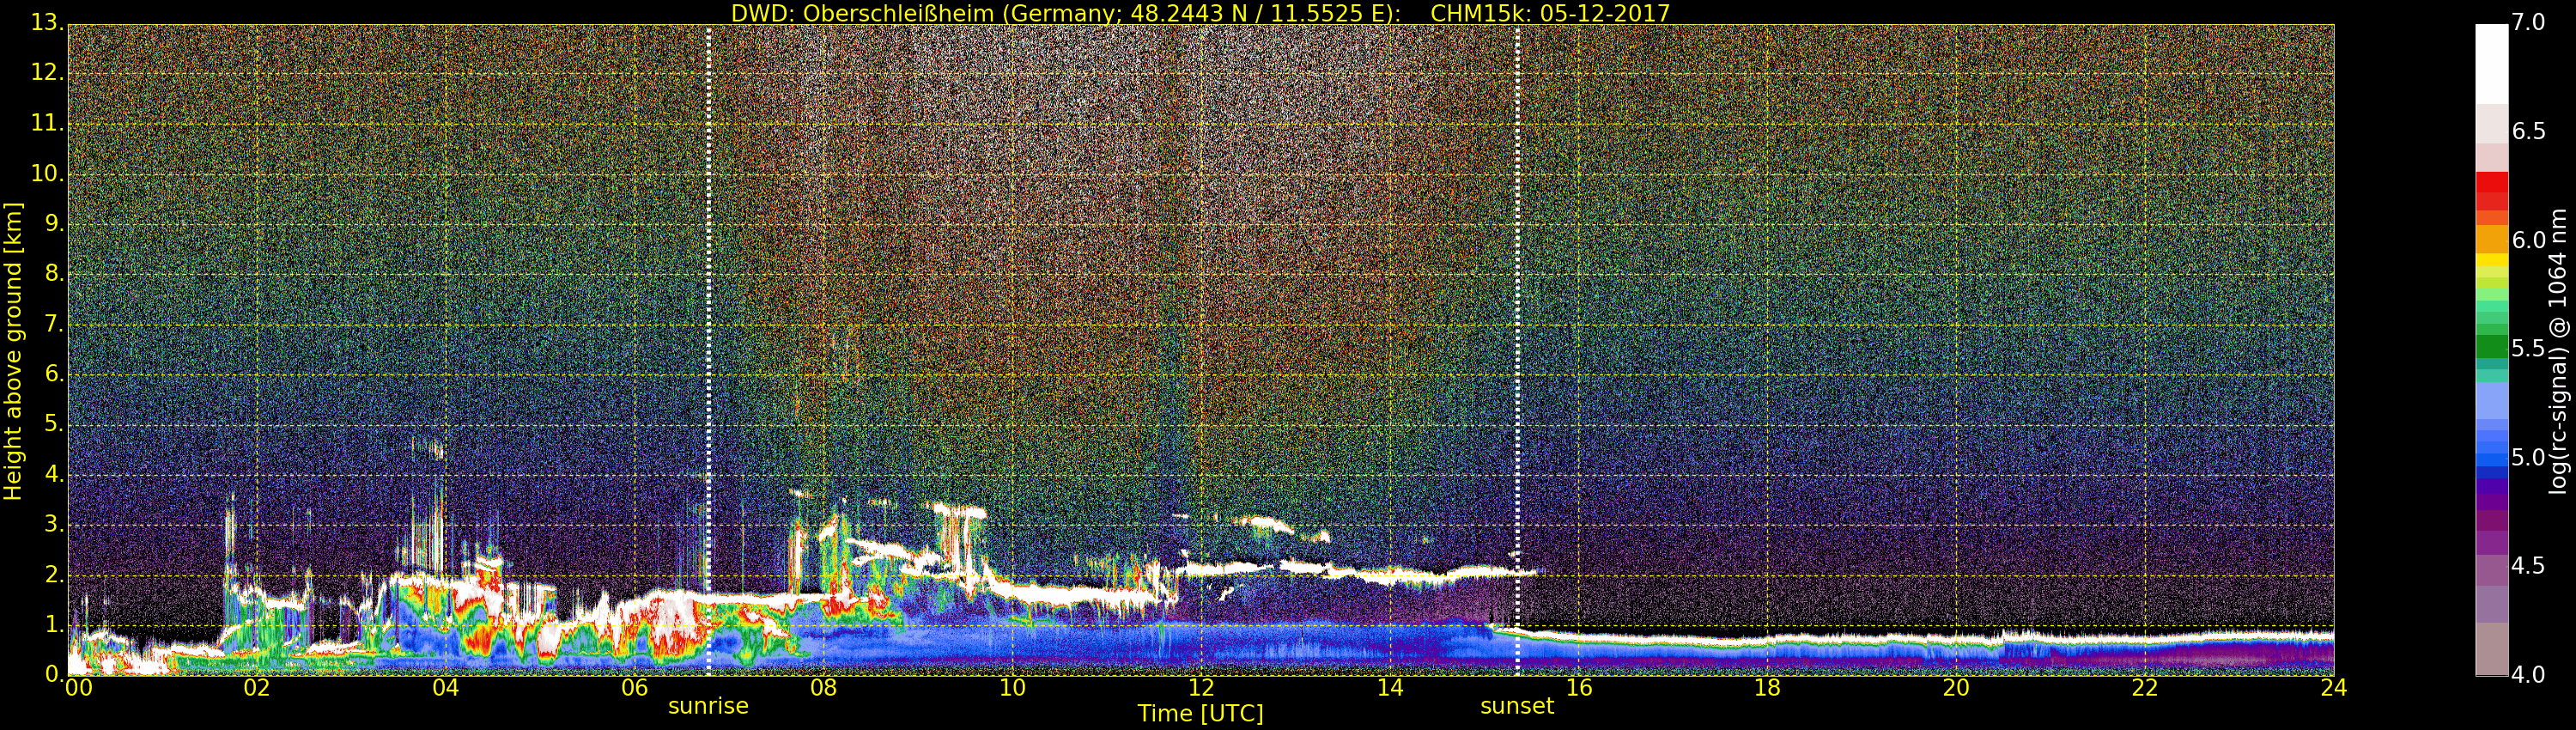This screenshot has height=730, width=2576.
Task: Click the '02' time tick label
Action: [257, 688]
